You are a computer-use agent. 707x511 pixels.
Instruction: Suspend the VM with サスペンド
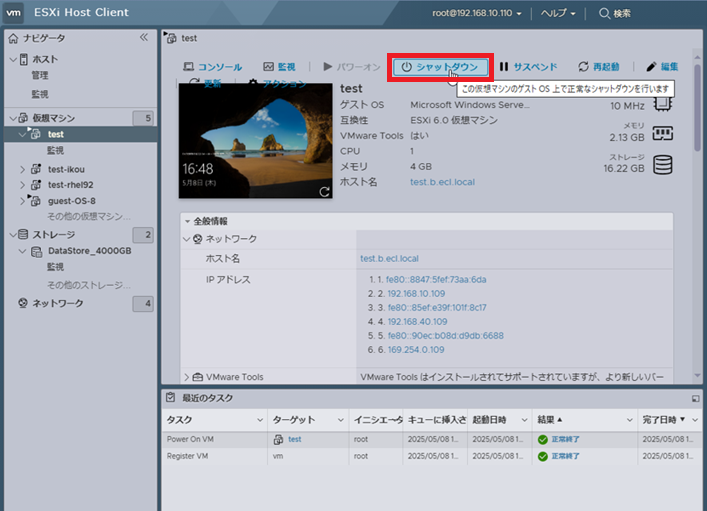tap(528, 67)
